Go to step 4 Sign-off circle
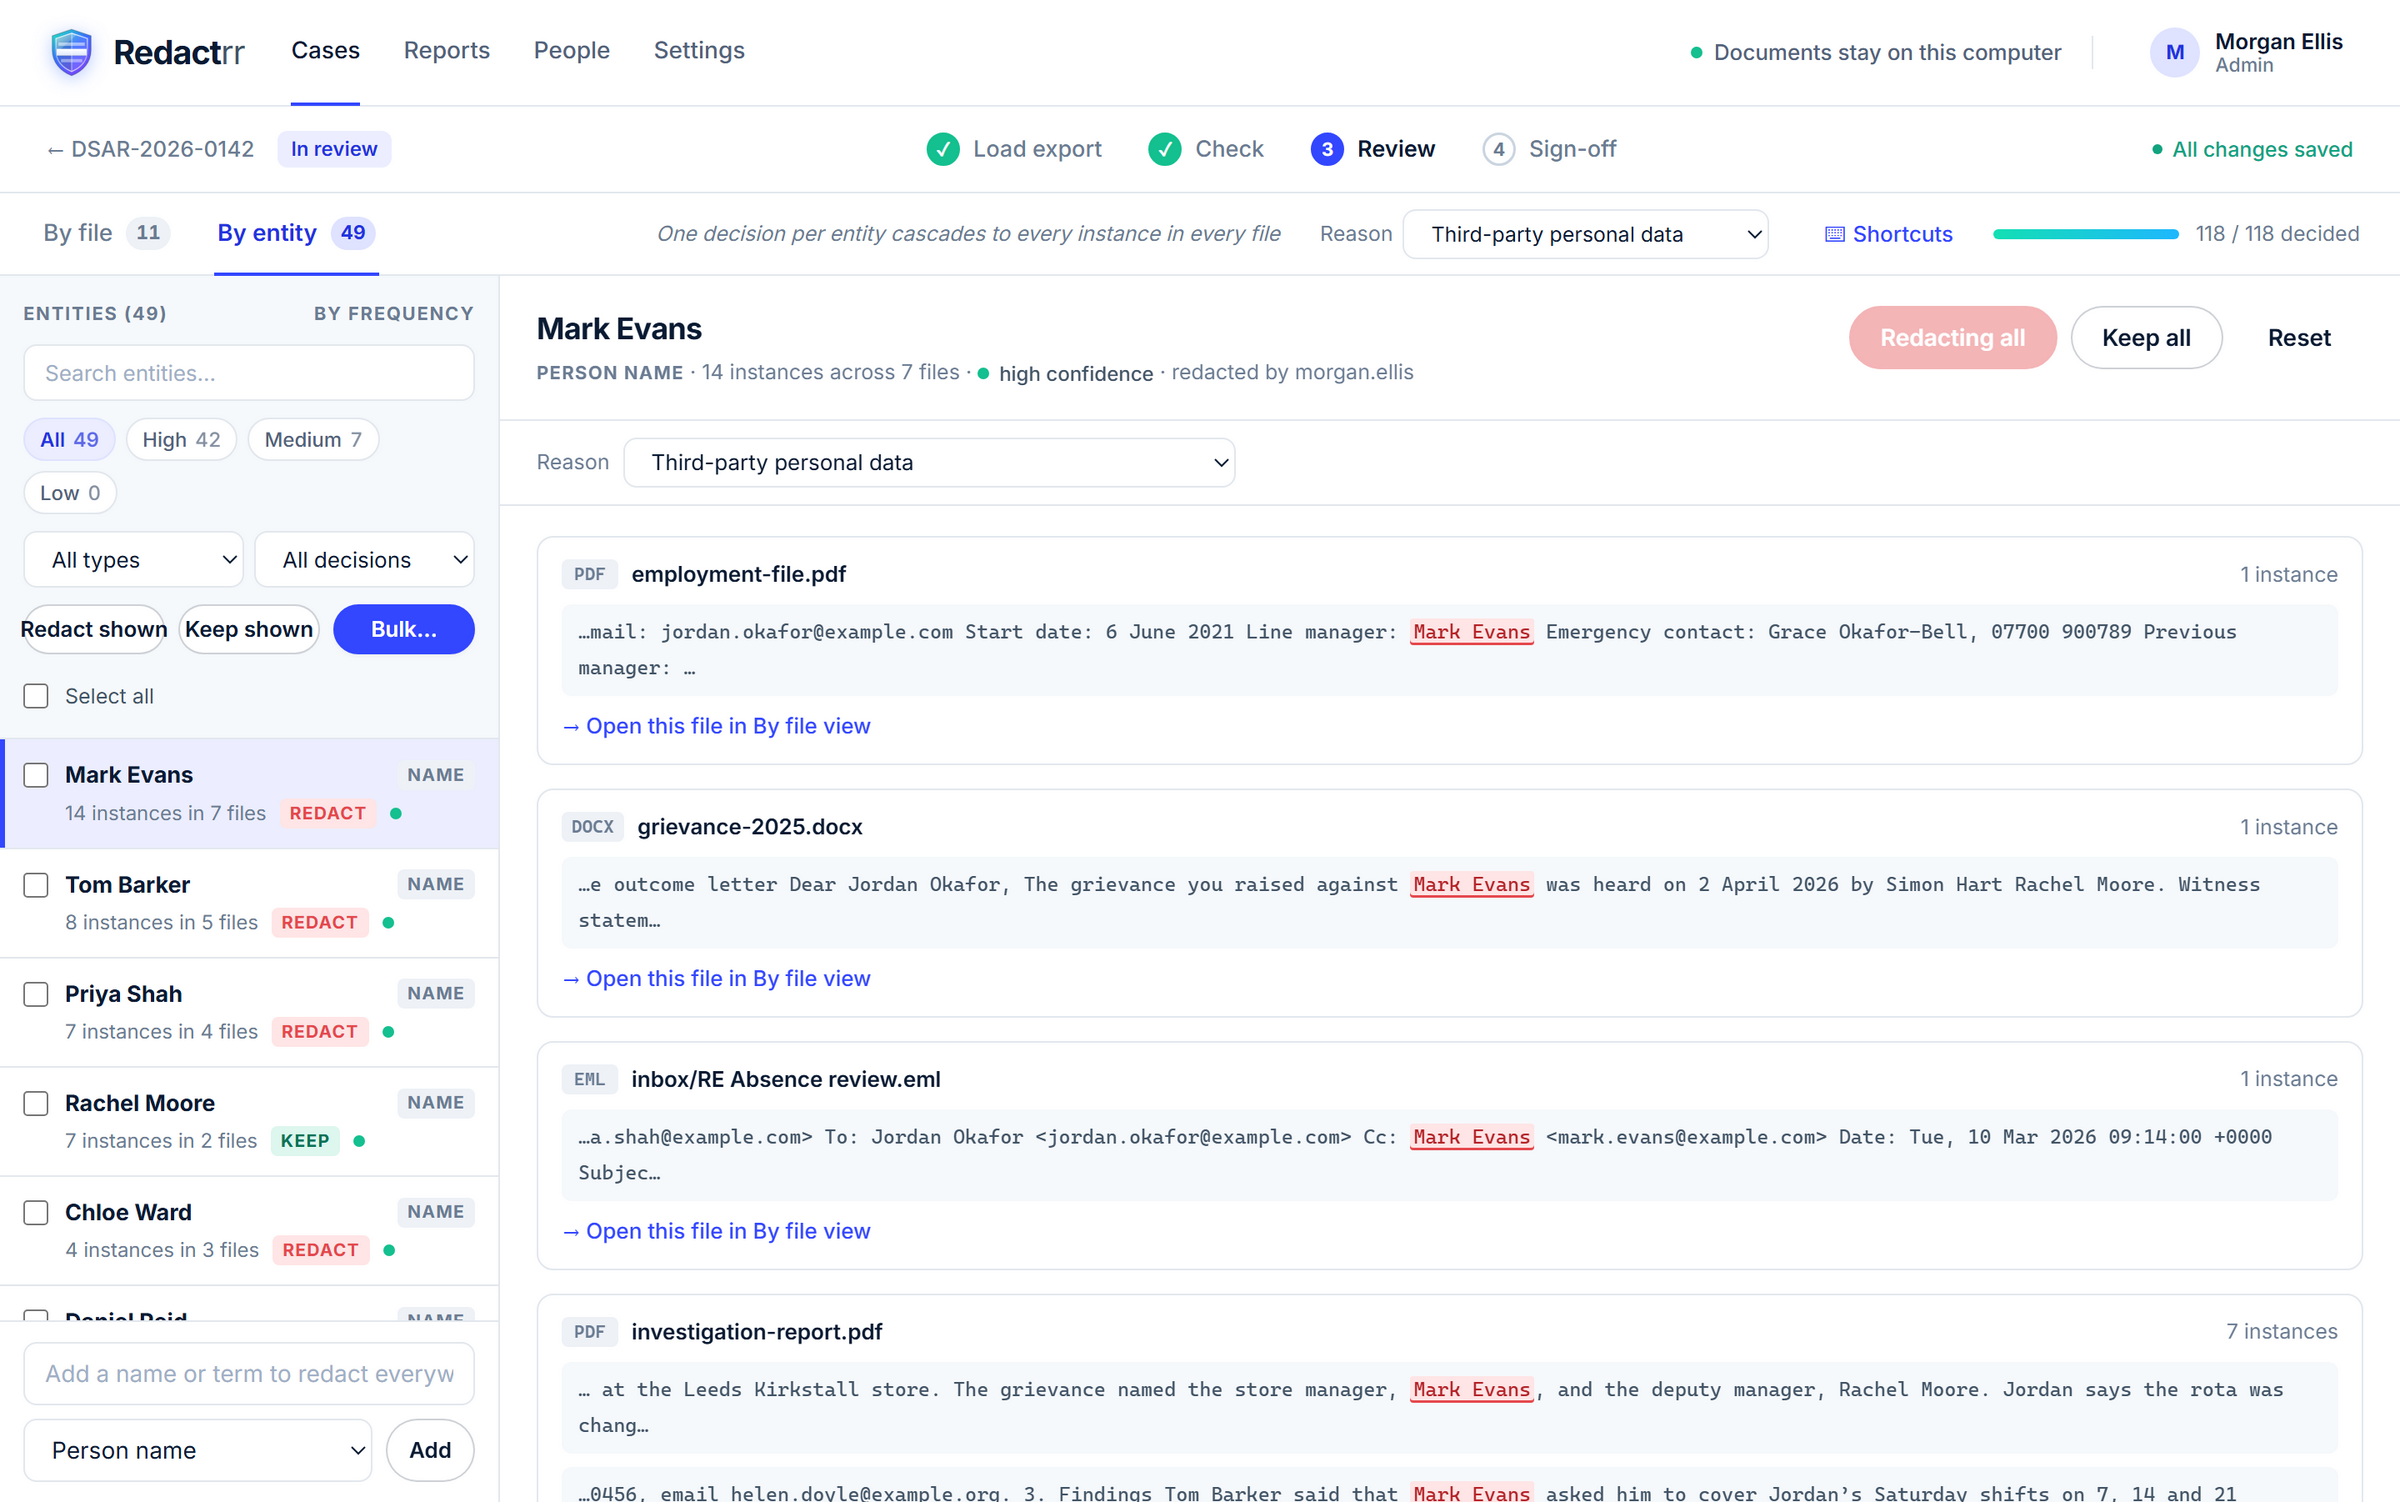 [x=1498, y=149]
